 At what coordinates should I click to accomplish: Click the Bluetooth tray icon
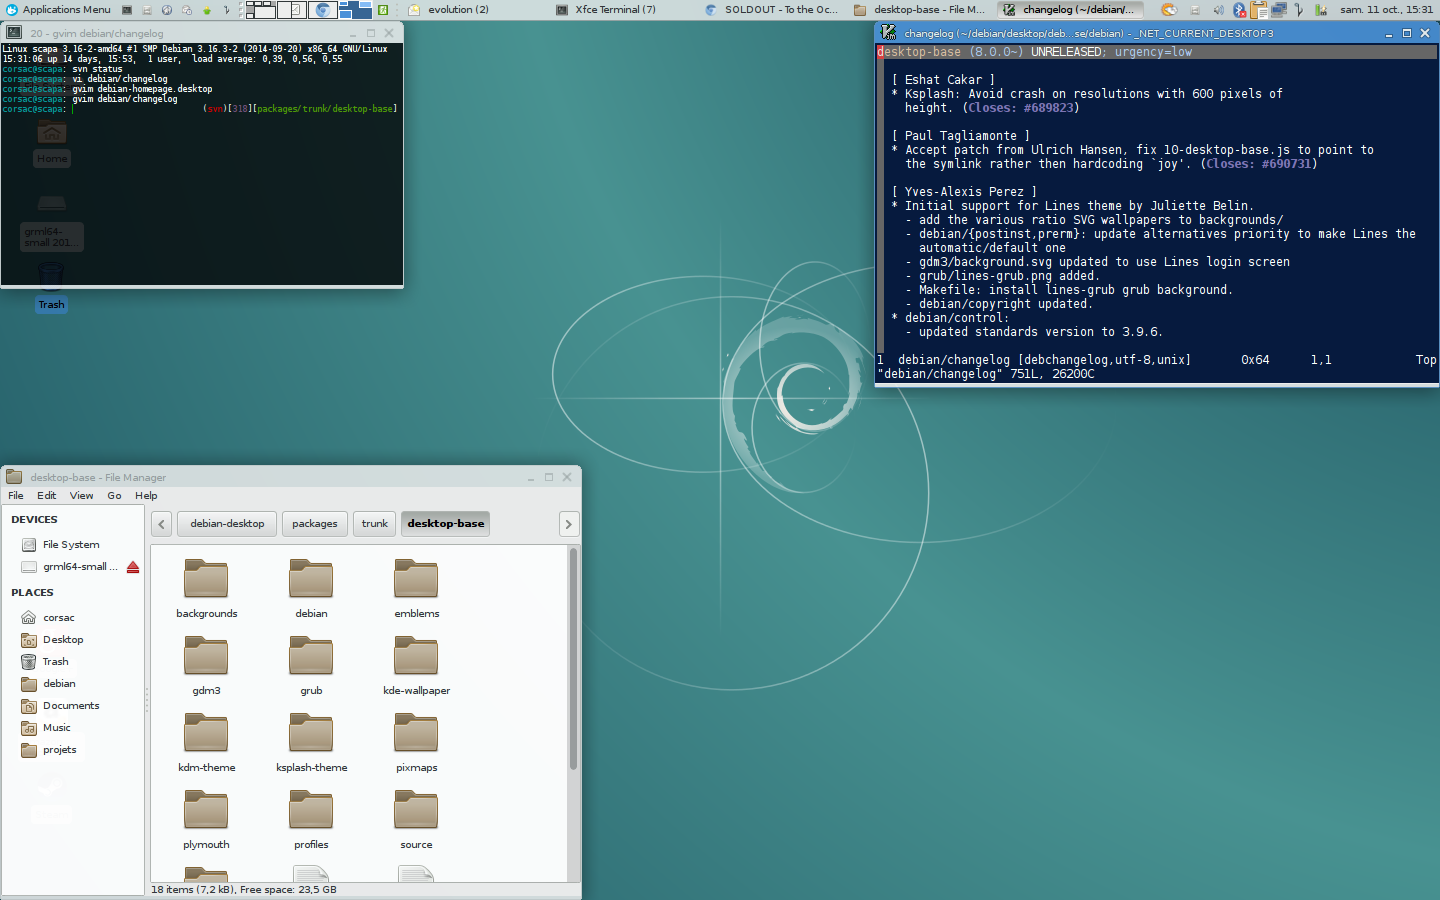[x=1240, y=10]
